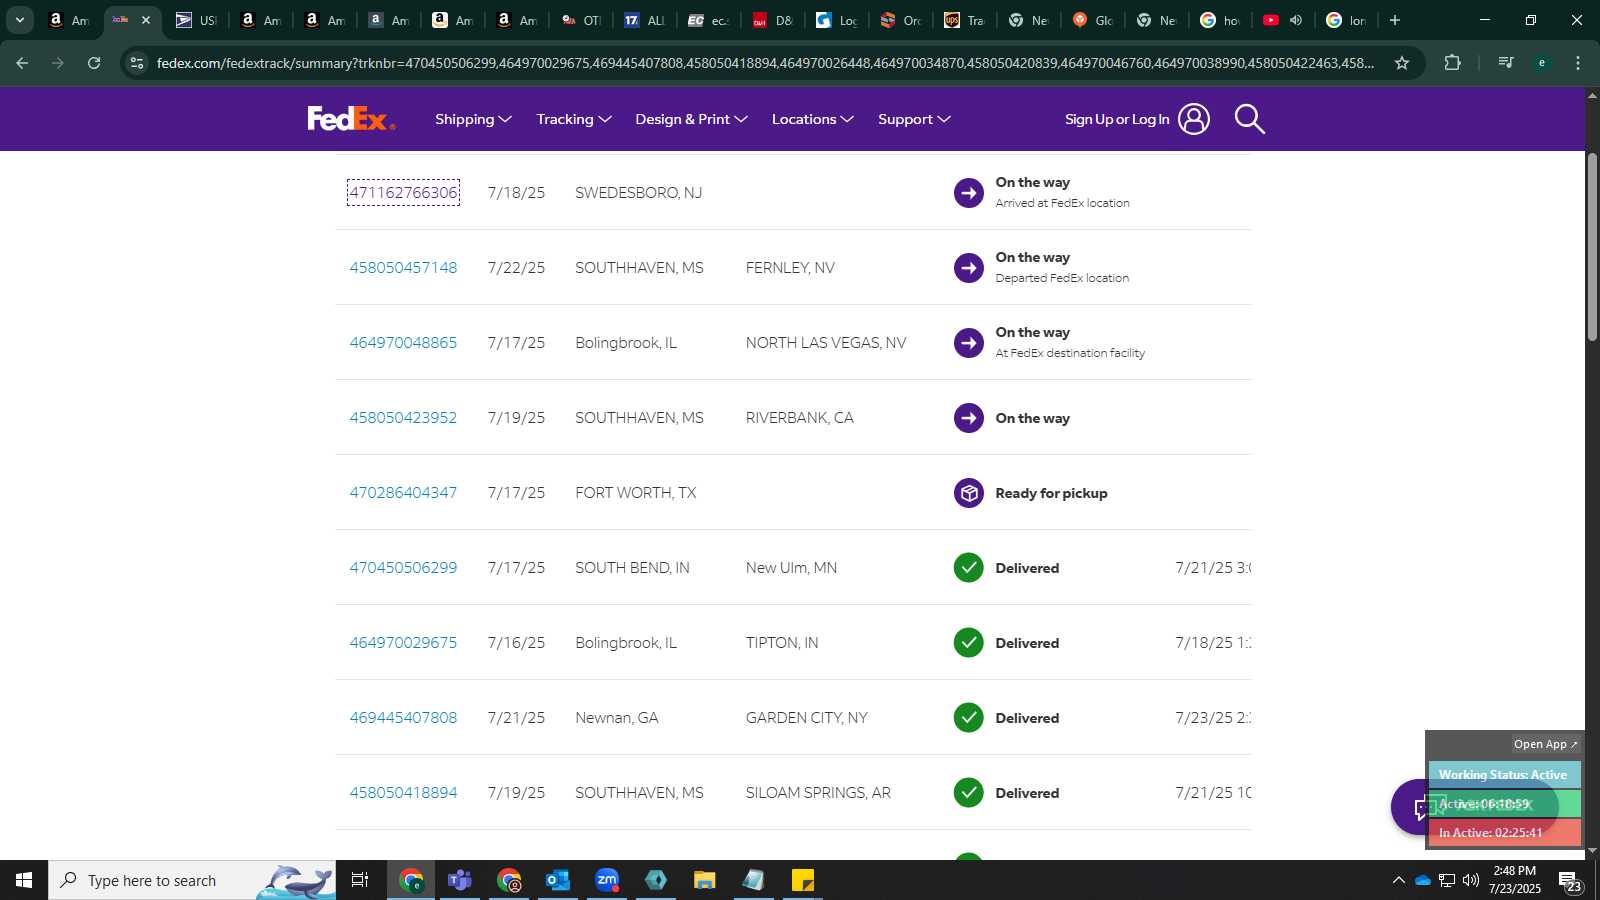Click the Working Status: Active label
This screenshot has width=1600, height=900.
tap(1503, 775)
